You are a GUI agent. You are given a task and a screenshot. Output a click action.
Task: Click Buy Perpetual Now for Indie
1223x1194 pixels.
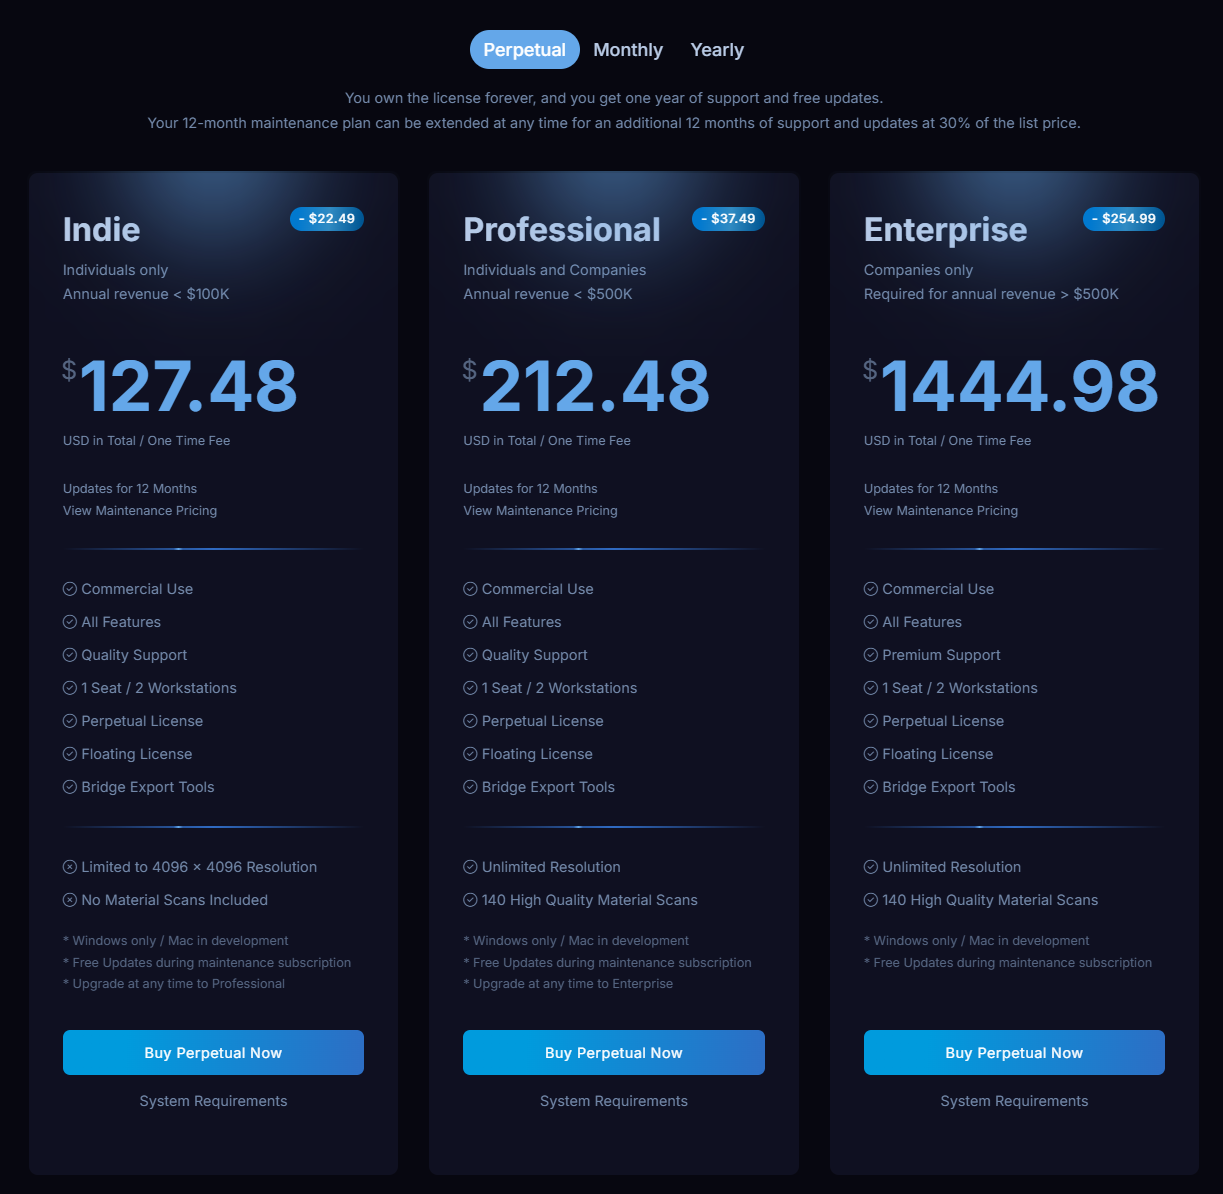pyautogui.click(x=213, y=1053)
